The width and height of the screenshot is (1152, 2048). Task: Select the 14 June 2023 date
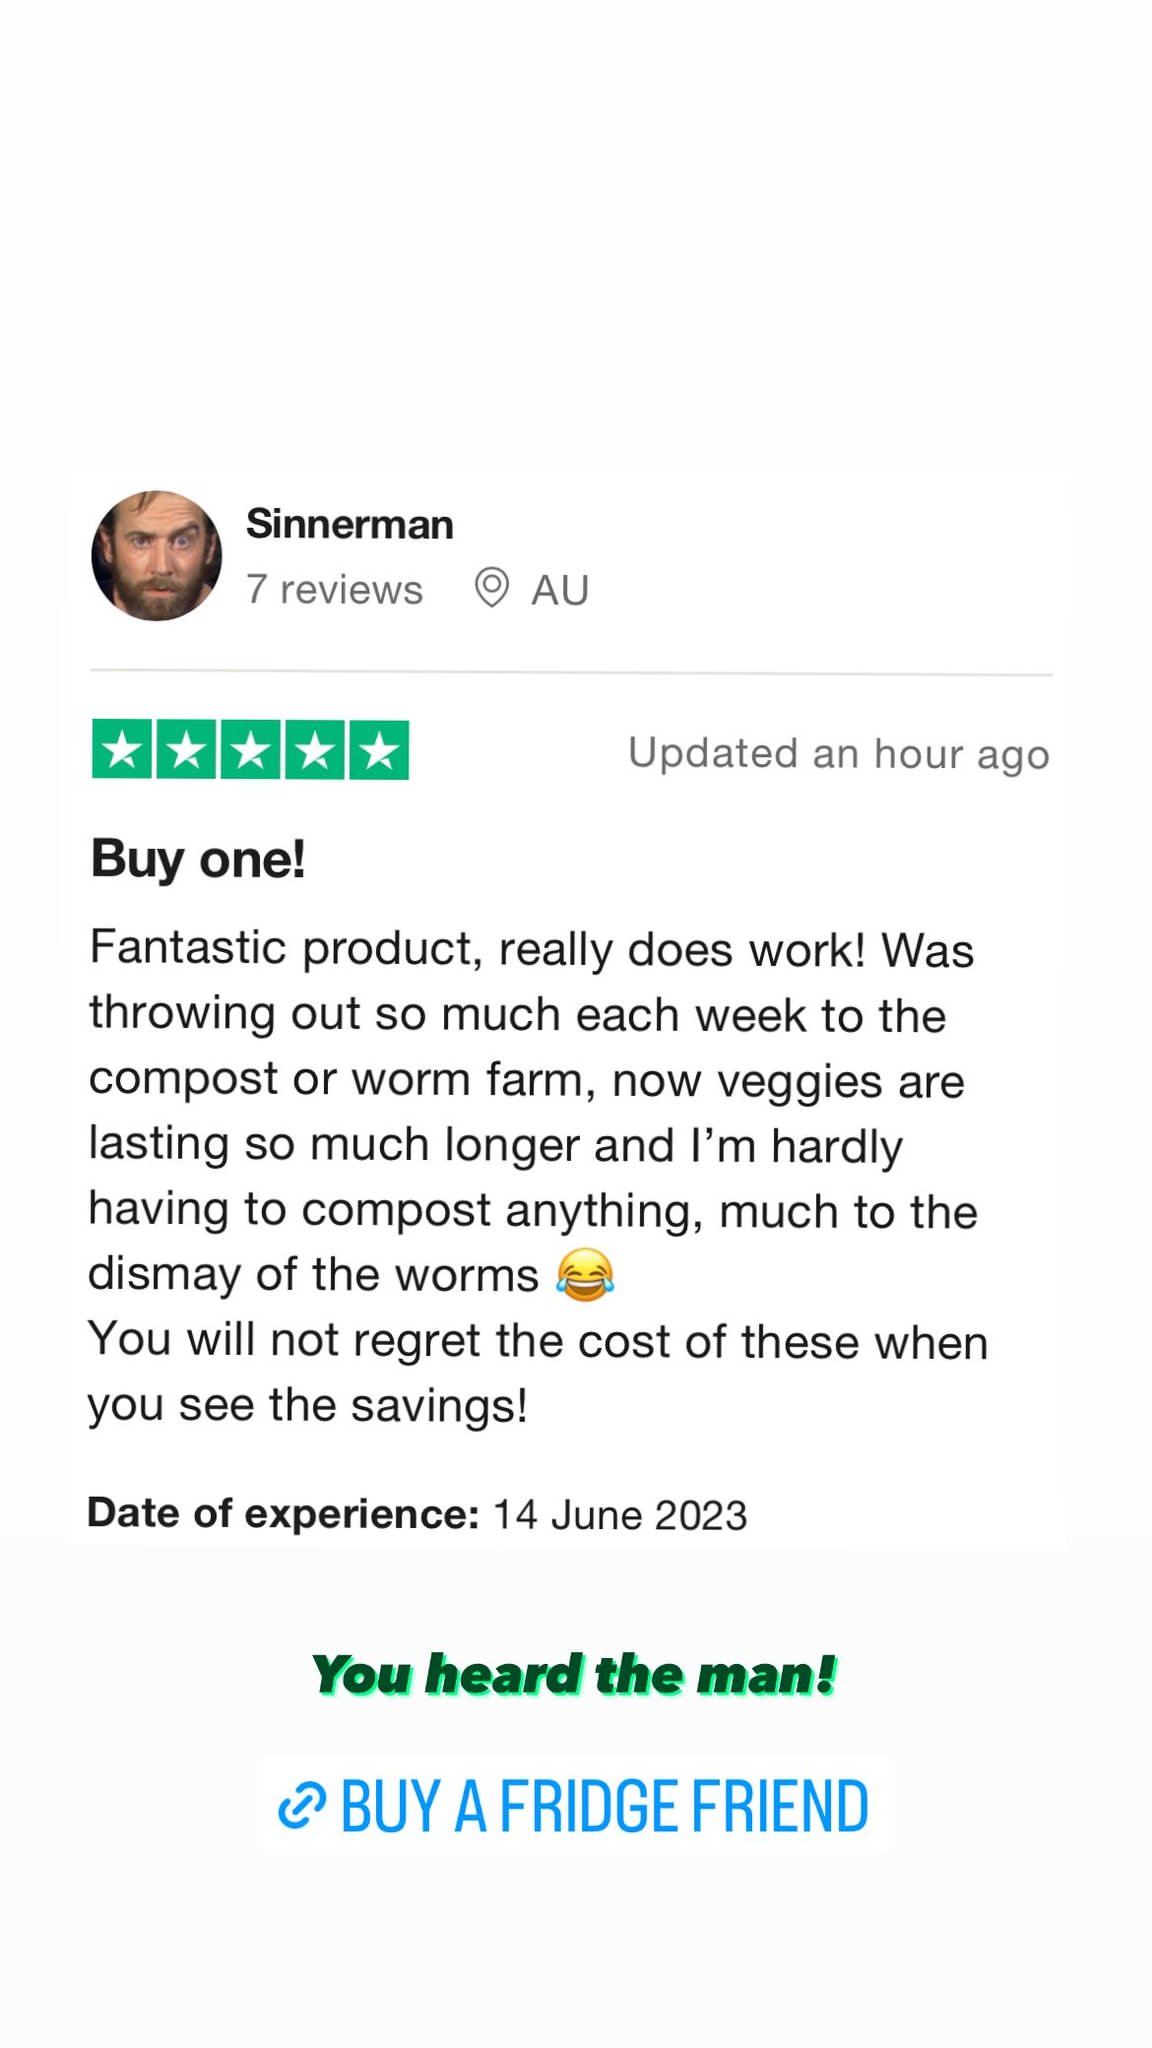(620, 1515)
